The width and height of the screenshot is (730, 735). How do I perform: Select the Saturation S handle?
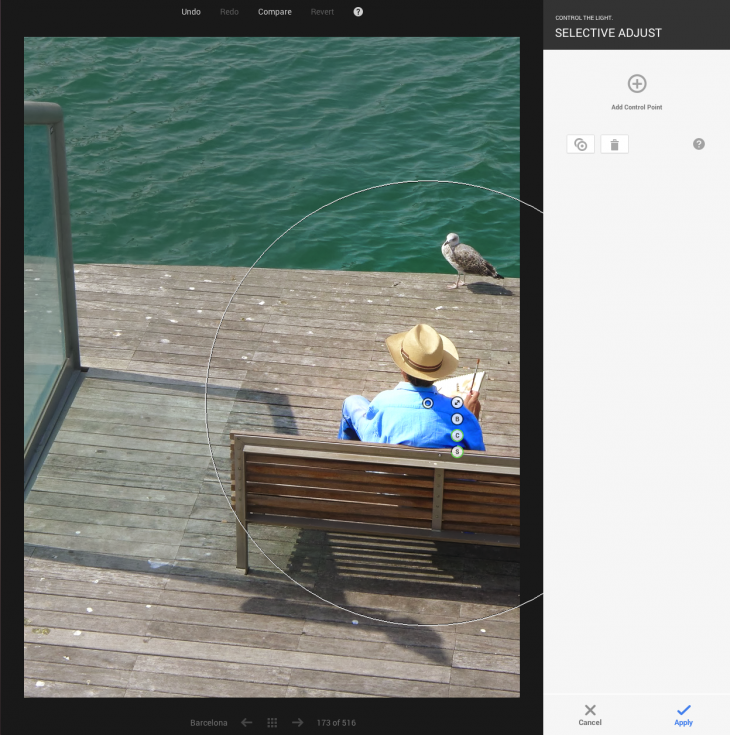click(x=457, y=452)
